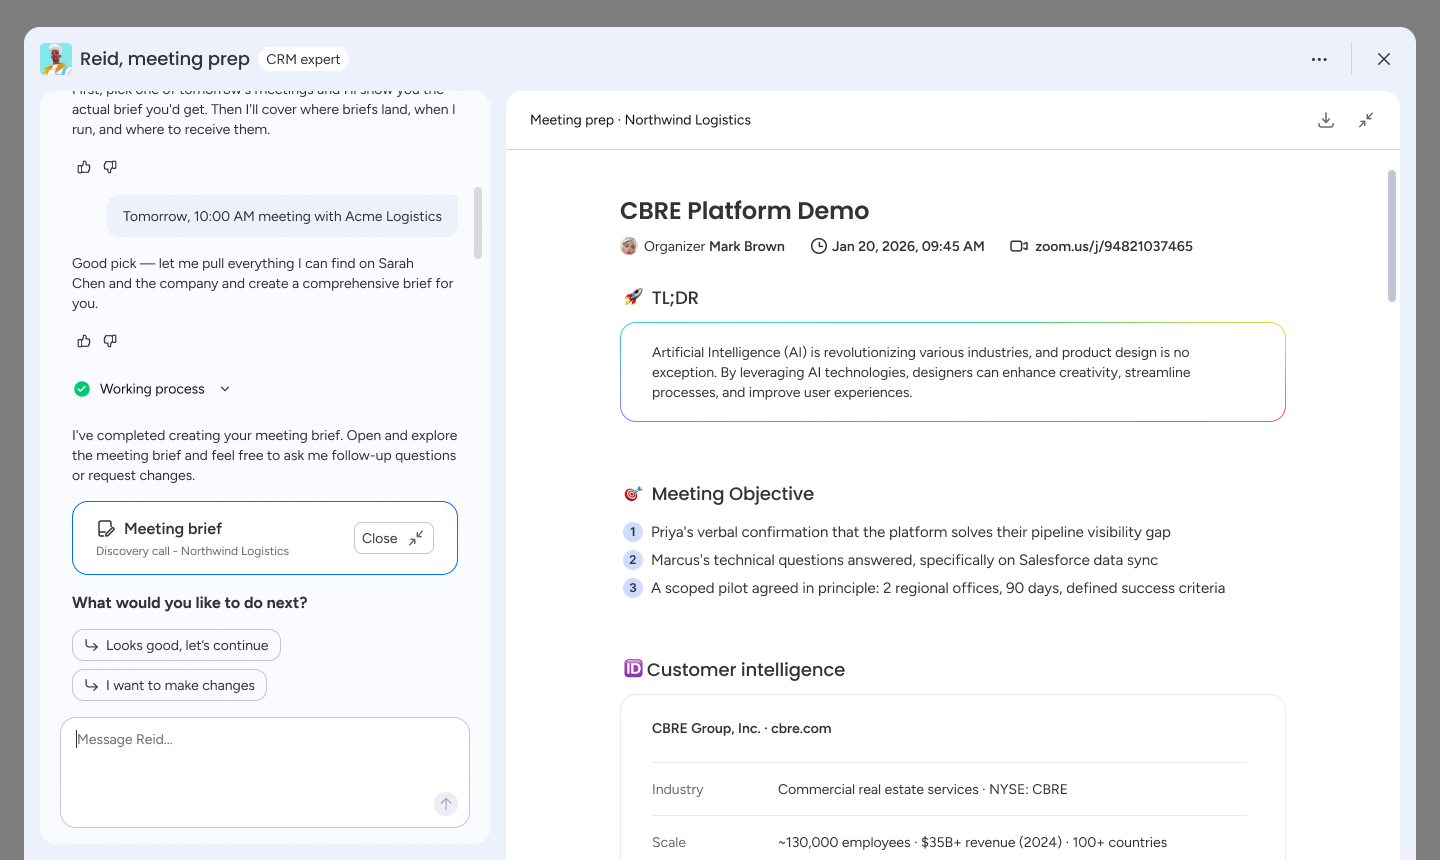Click the 'Jan 20, 2026, 09:45 AM' date
This screenshot has height=860, width=1440.
(908, 246)
